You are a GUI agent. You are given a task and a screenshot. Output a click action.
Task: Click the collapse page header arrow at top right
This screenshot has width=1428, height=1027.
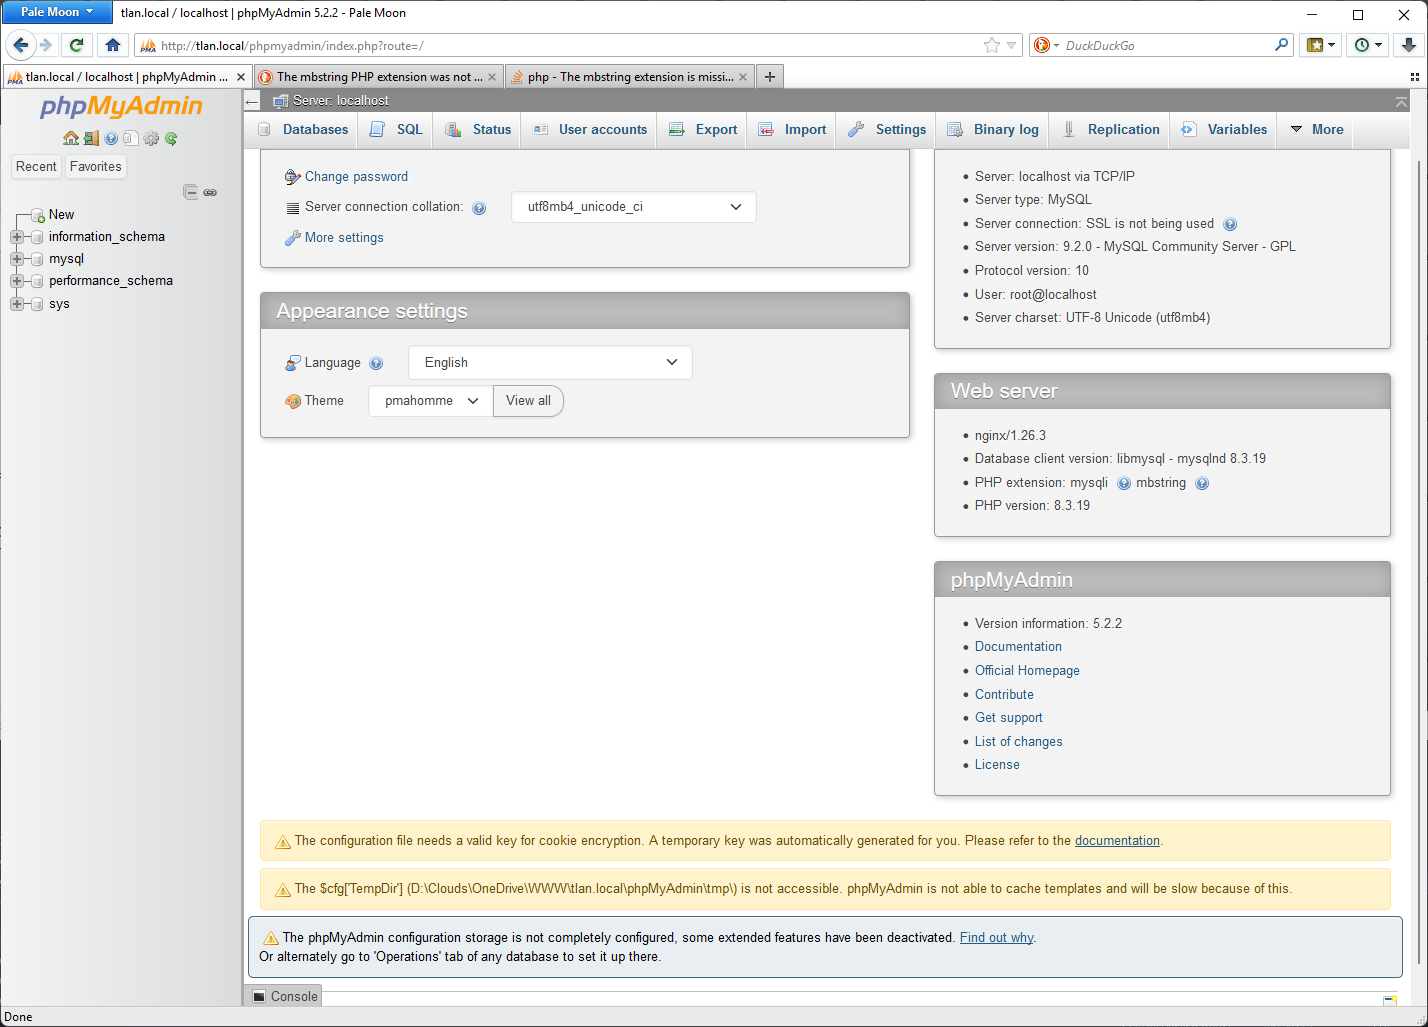(1401, 102)
